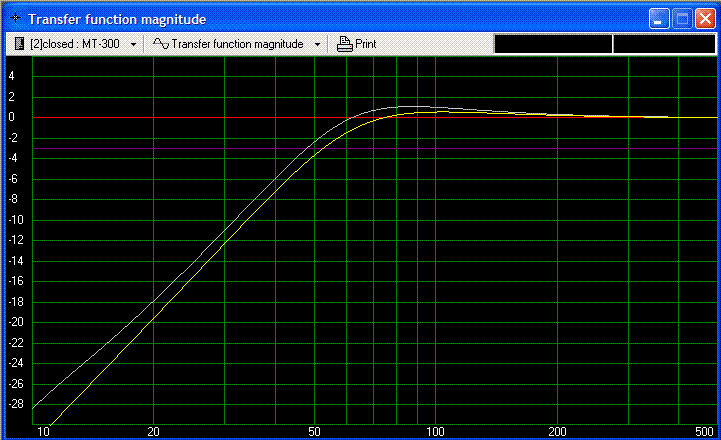This screenshot has height=440, width=721.
Task: Click the 50 Hz frequency axis label
Action: pyautogui.click(x=314, y=432)
